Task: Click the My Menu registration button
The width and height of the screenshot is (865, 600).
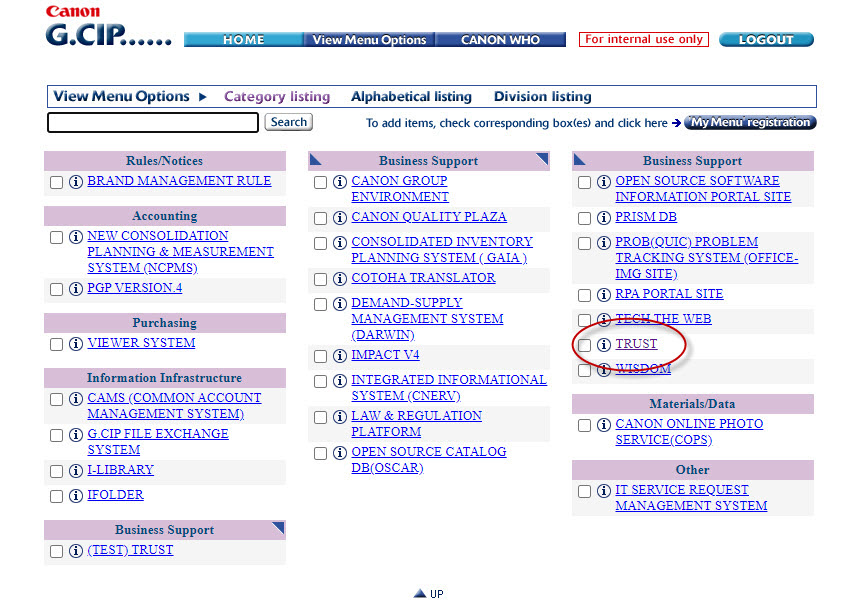Action: pos(750,122)
